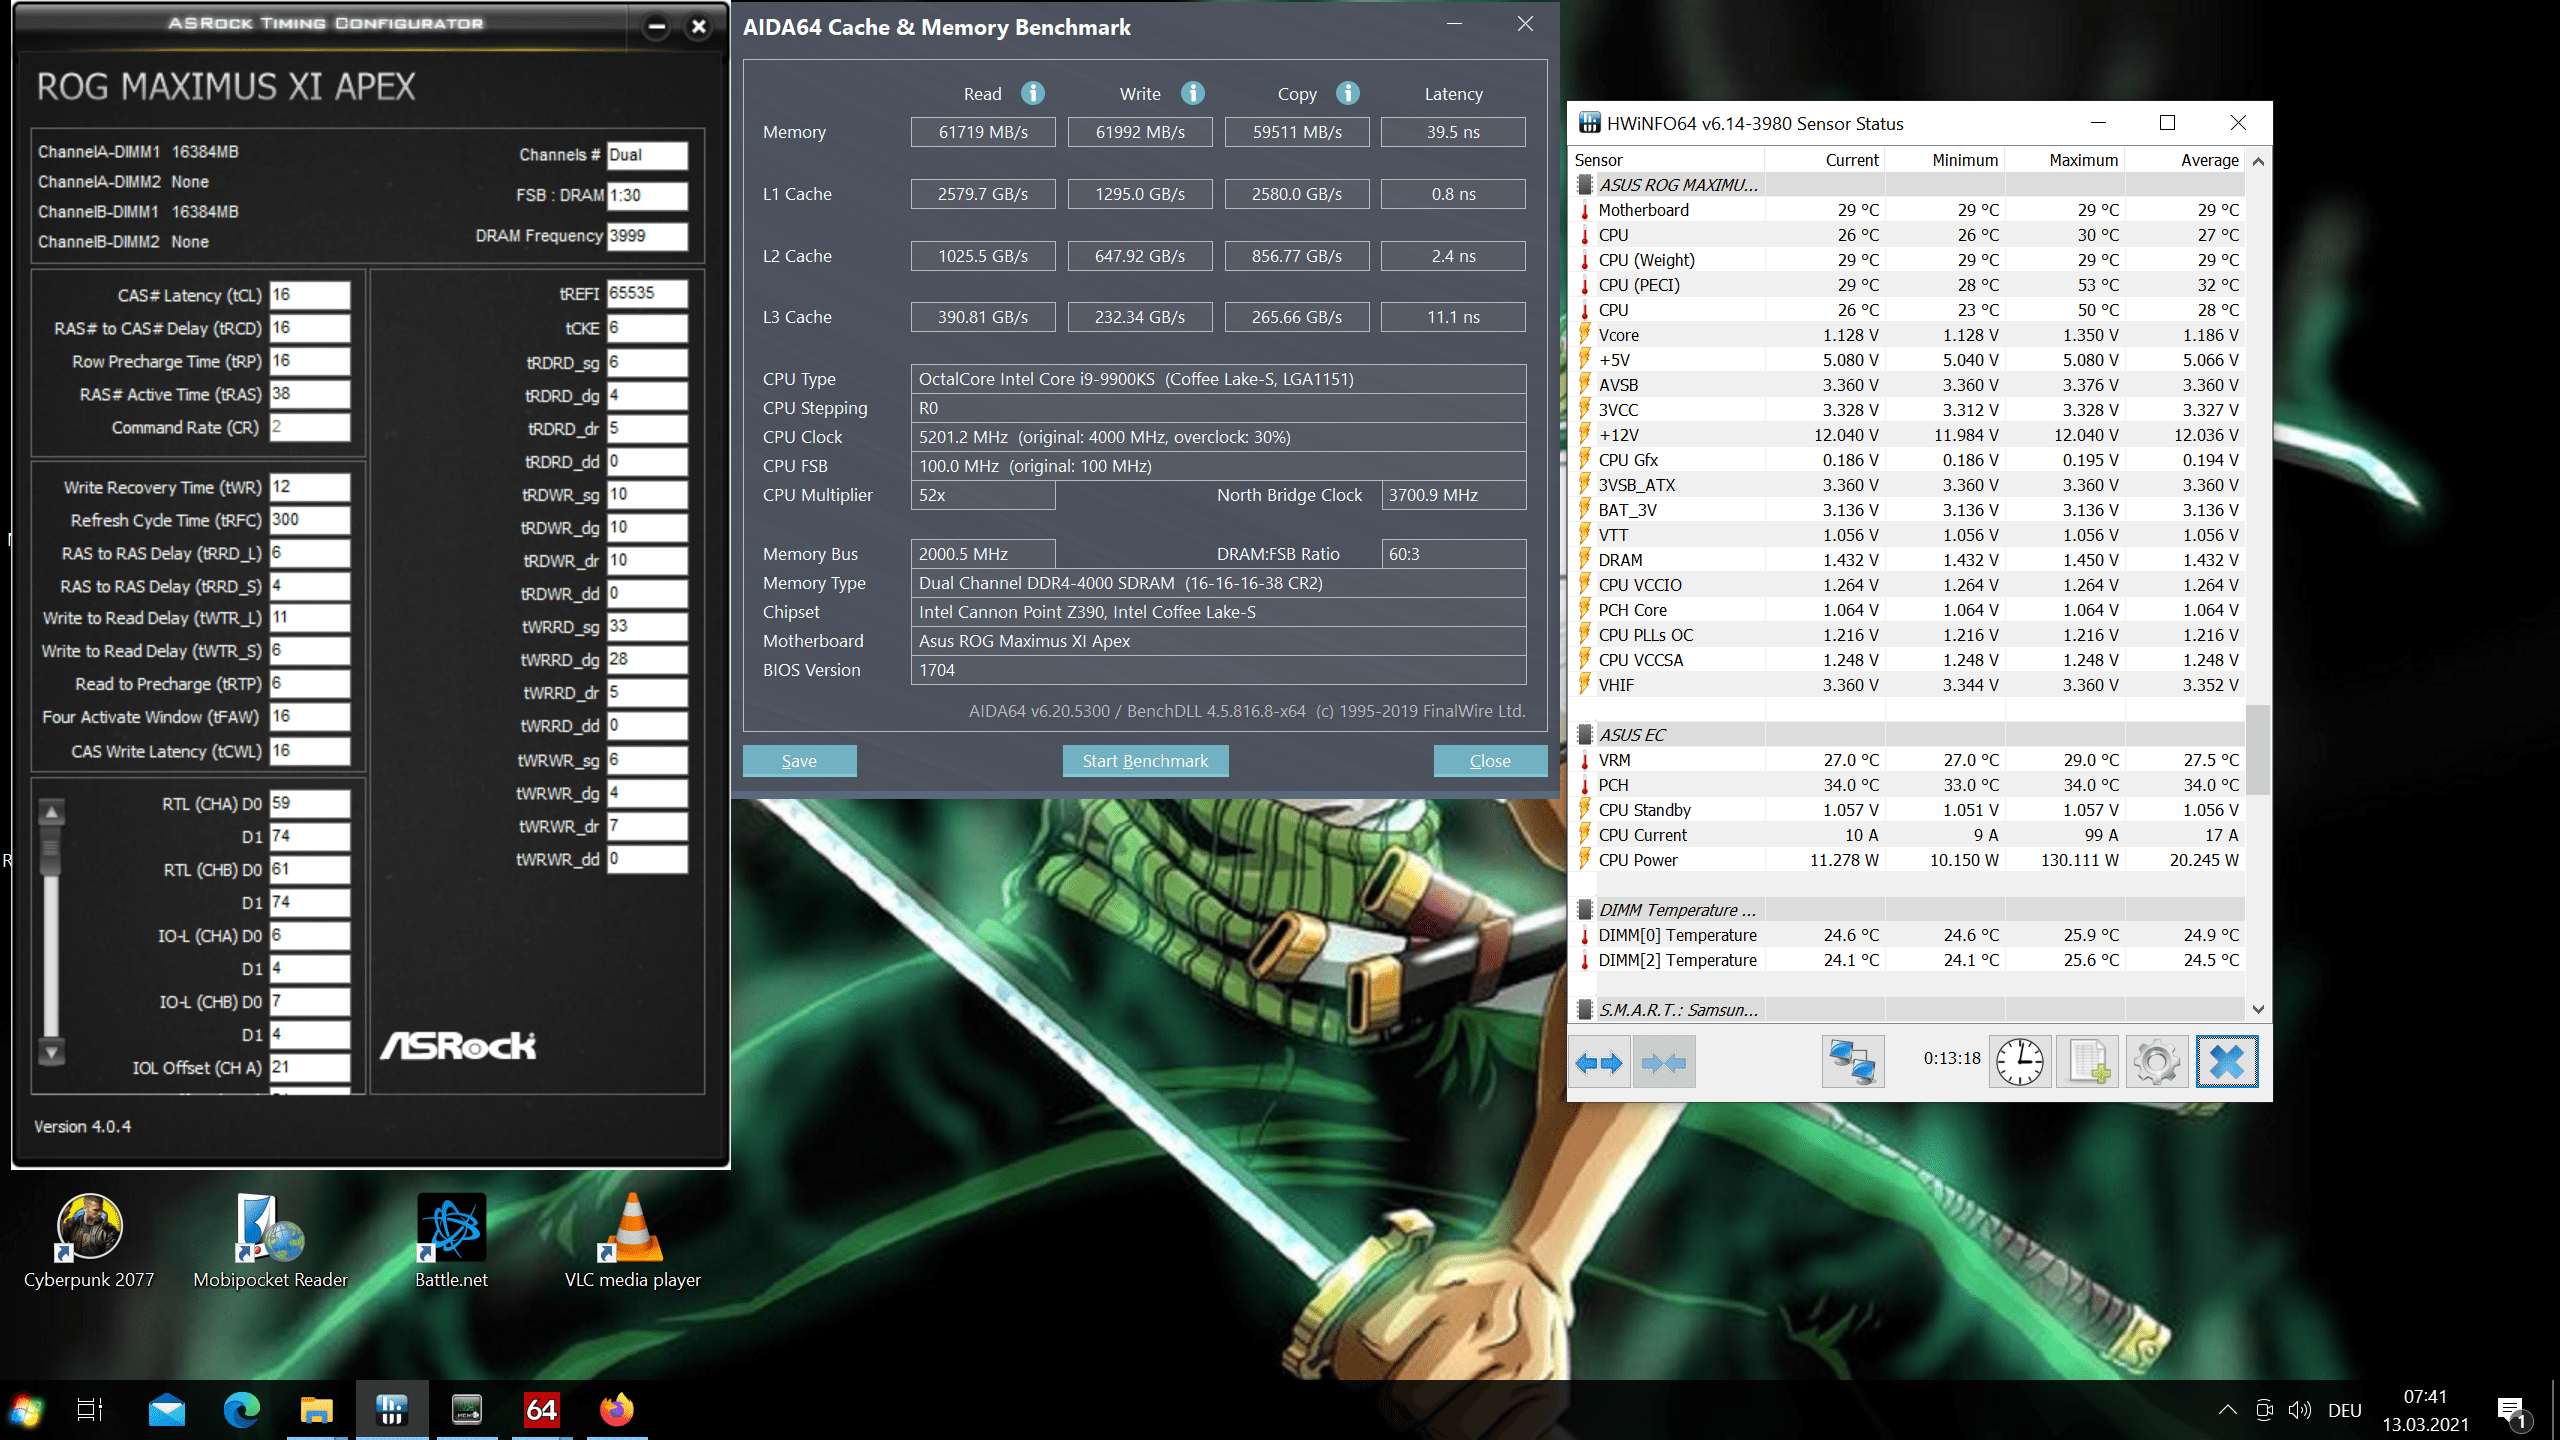
Task: Open the Mail app on the taskbar
Action: pos(166,1410)
